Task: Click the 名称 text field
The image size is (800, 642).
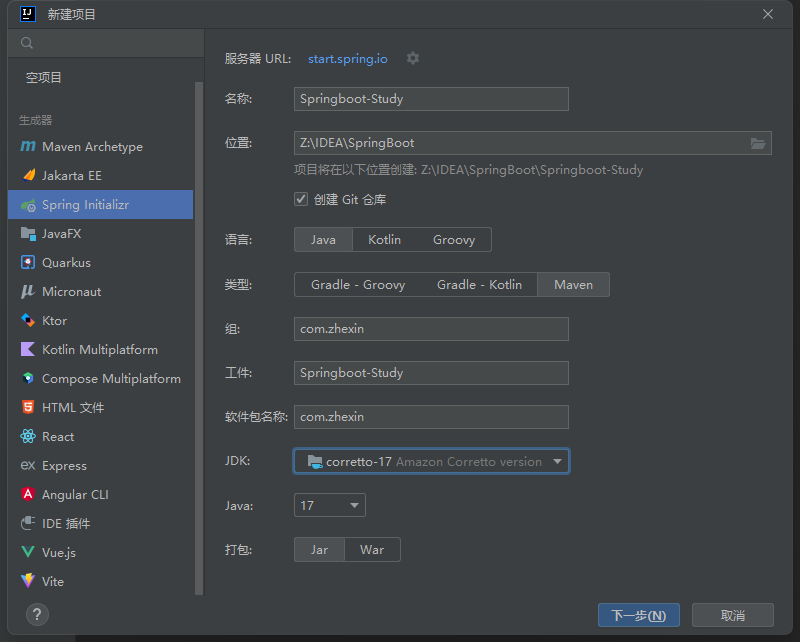Action: click(431, 99)
